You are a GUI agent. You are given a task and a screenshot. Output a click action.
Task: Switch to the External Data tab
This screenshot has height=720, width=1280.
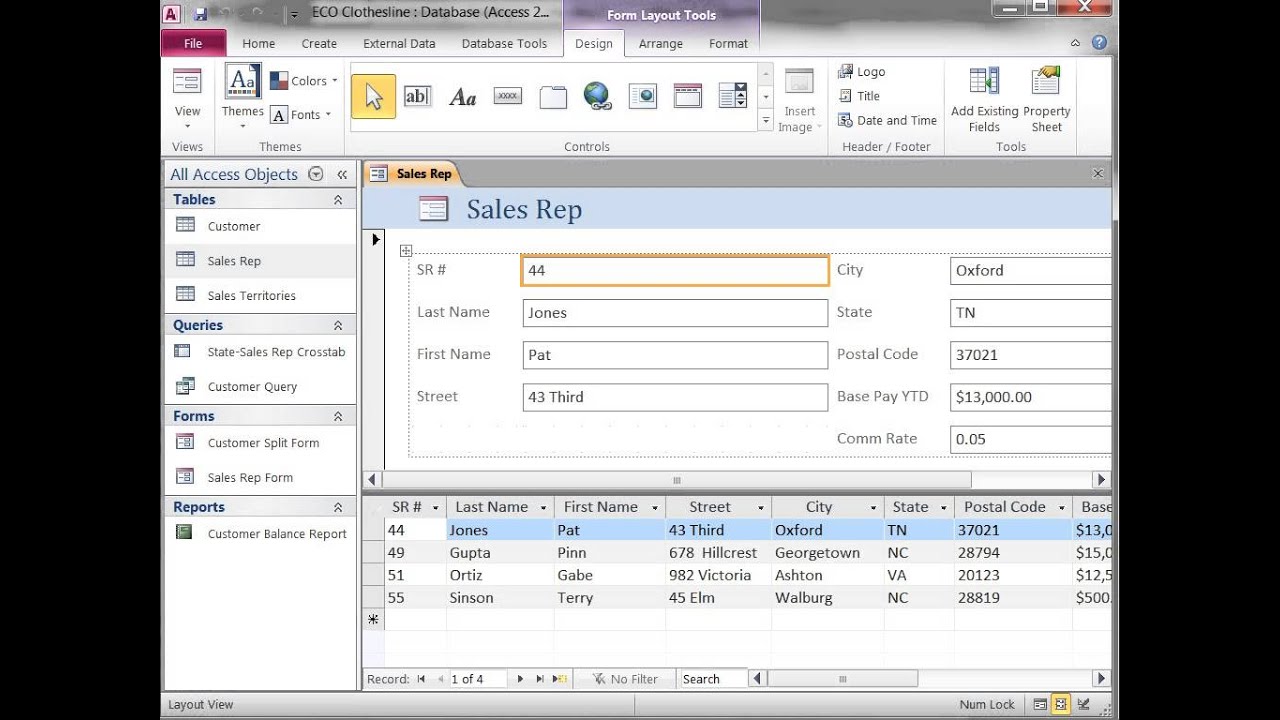coord(399,43)
